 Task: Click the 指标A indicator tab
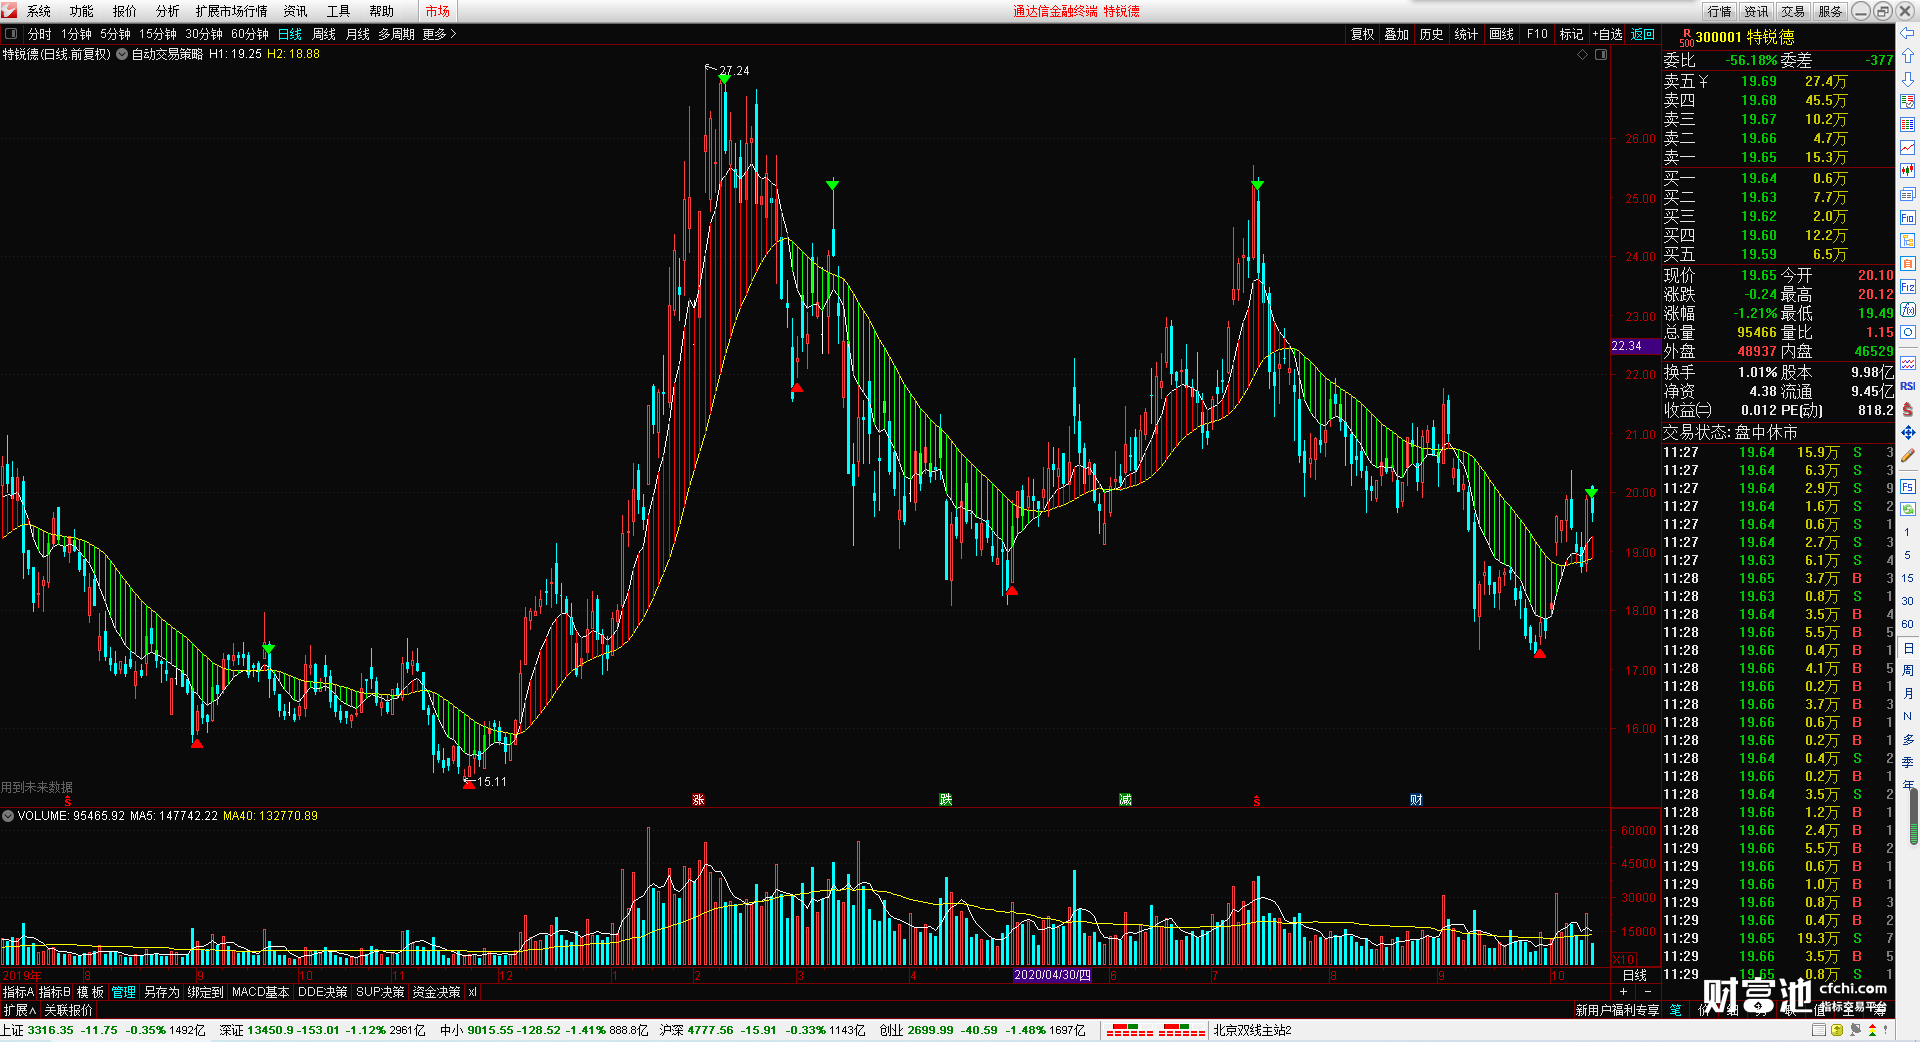pos(19,992)
